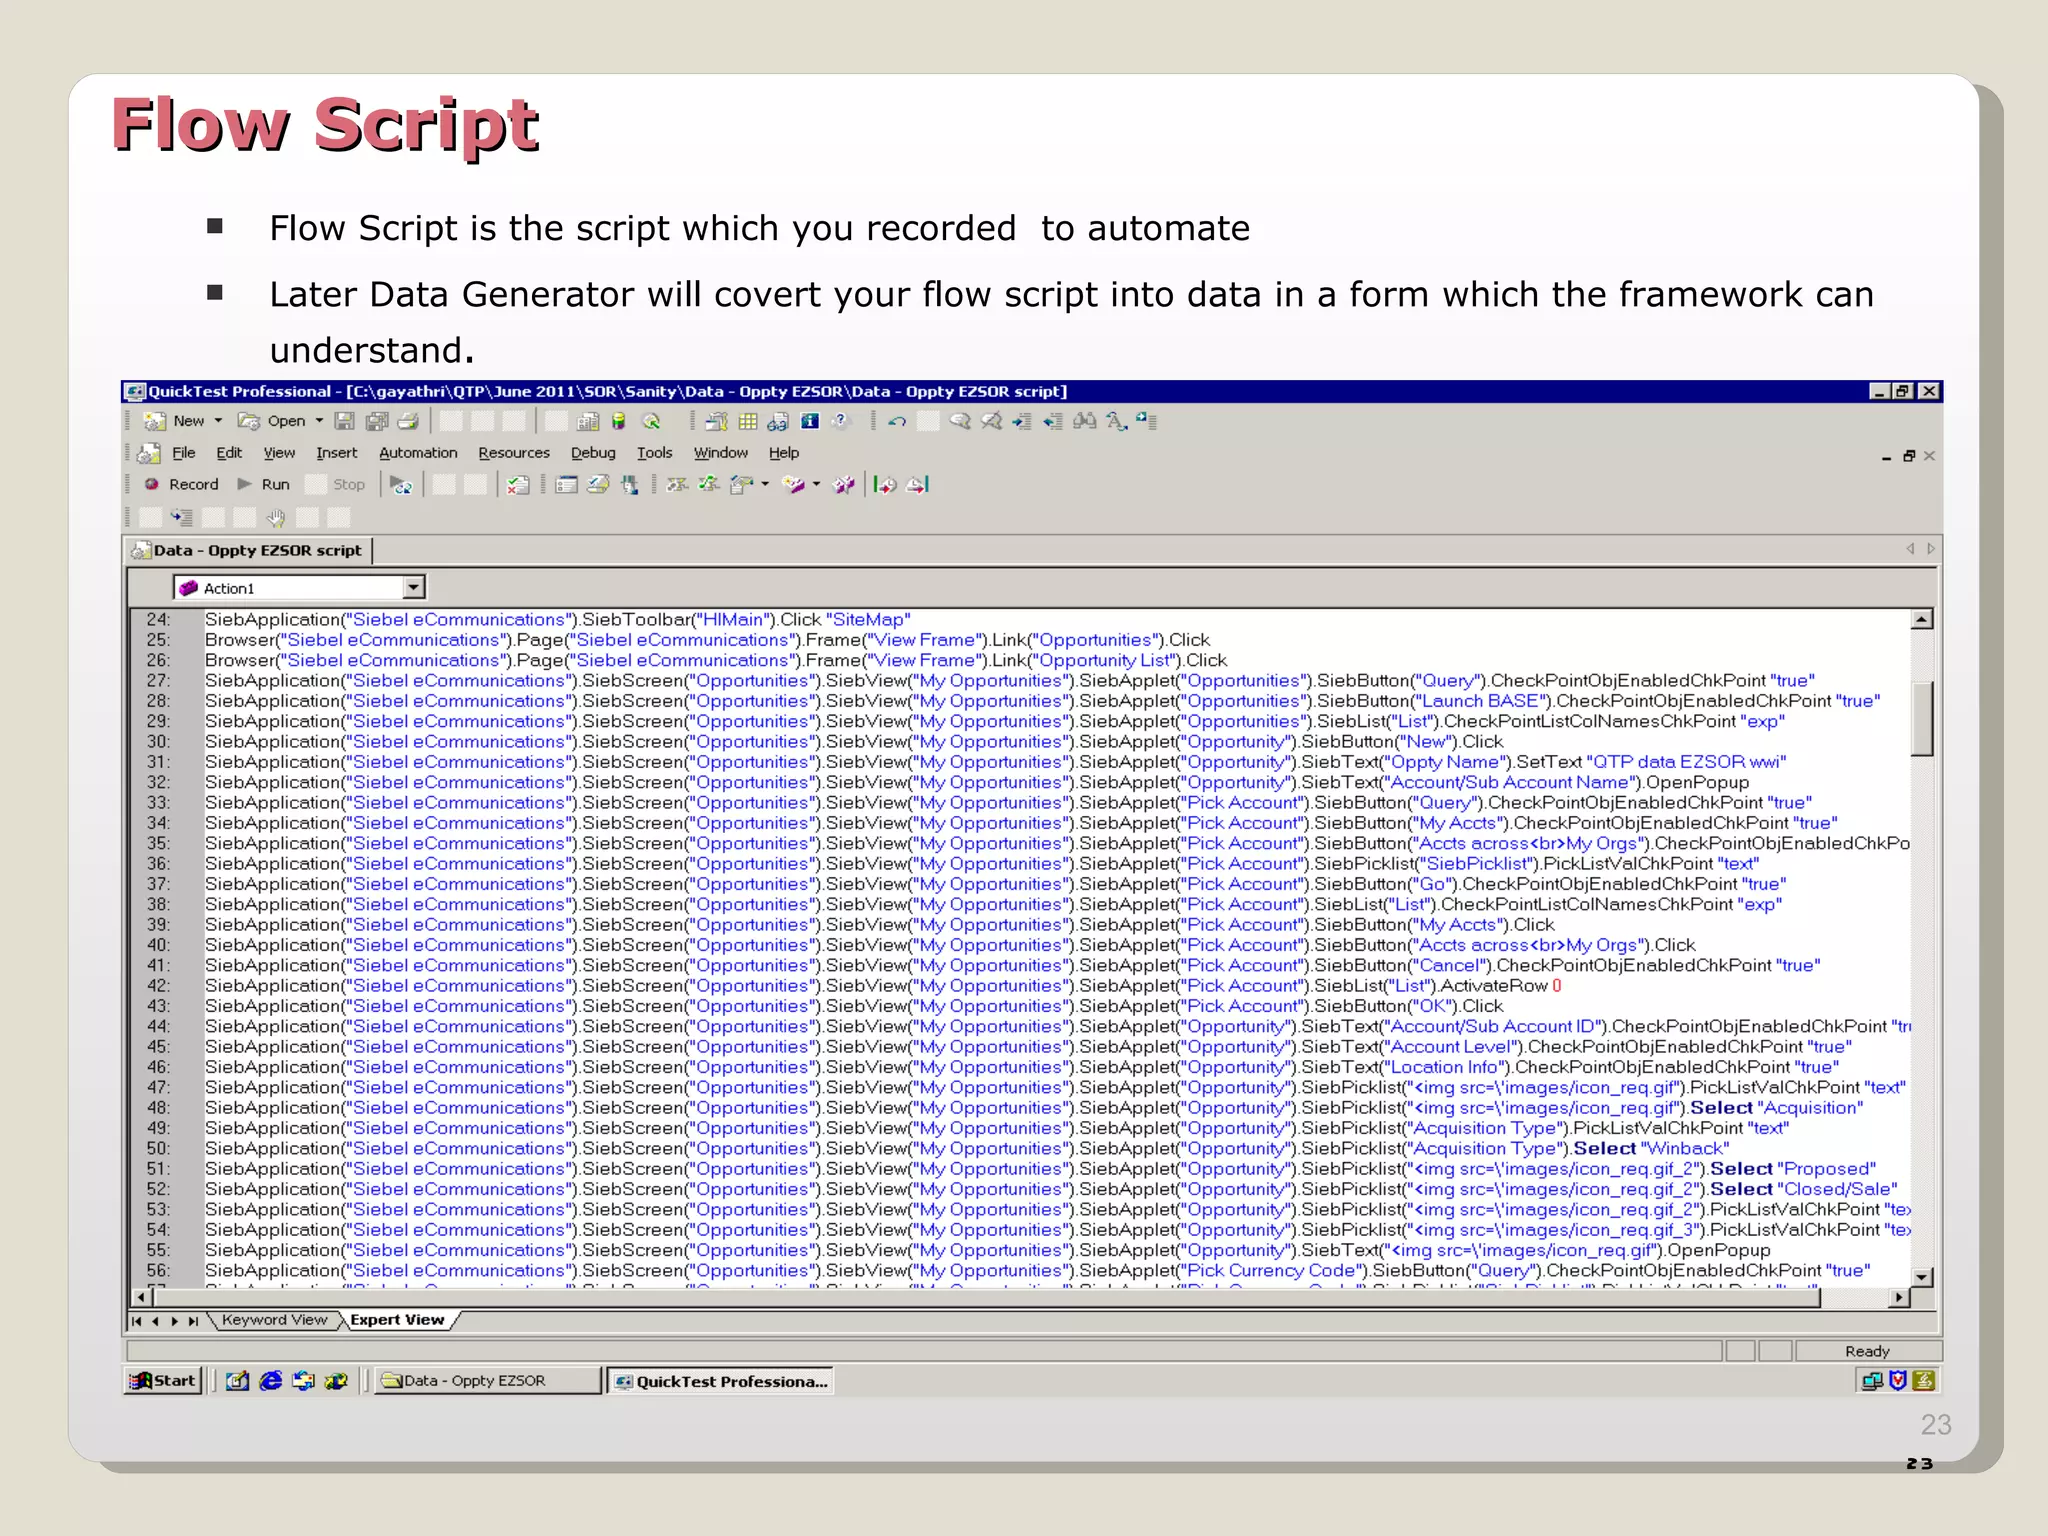Open the New button dropdown arrow
The width and height of the screenshot is (2048, 1536).
point(218,421)
